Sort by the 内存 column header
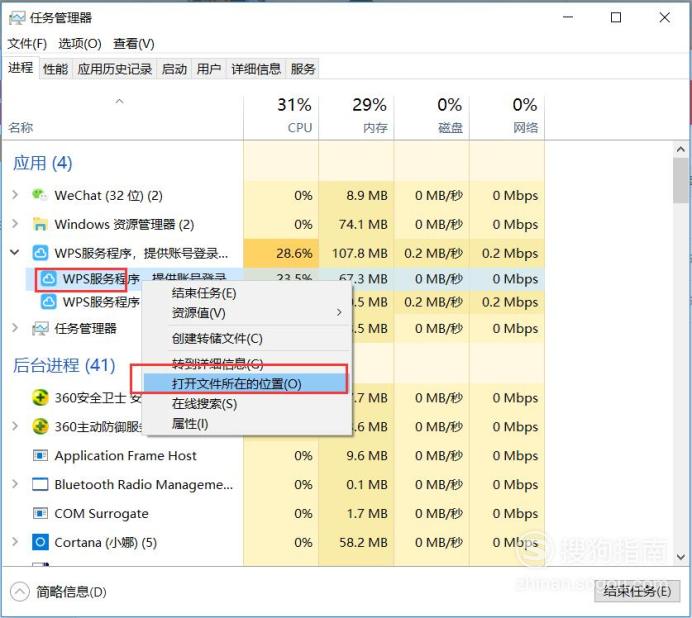 point(357,116)
